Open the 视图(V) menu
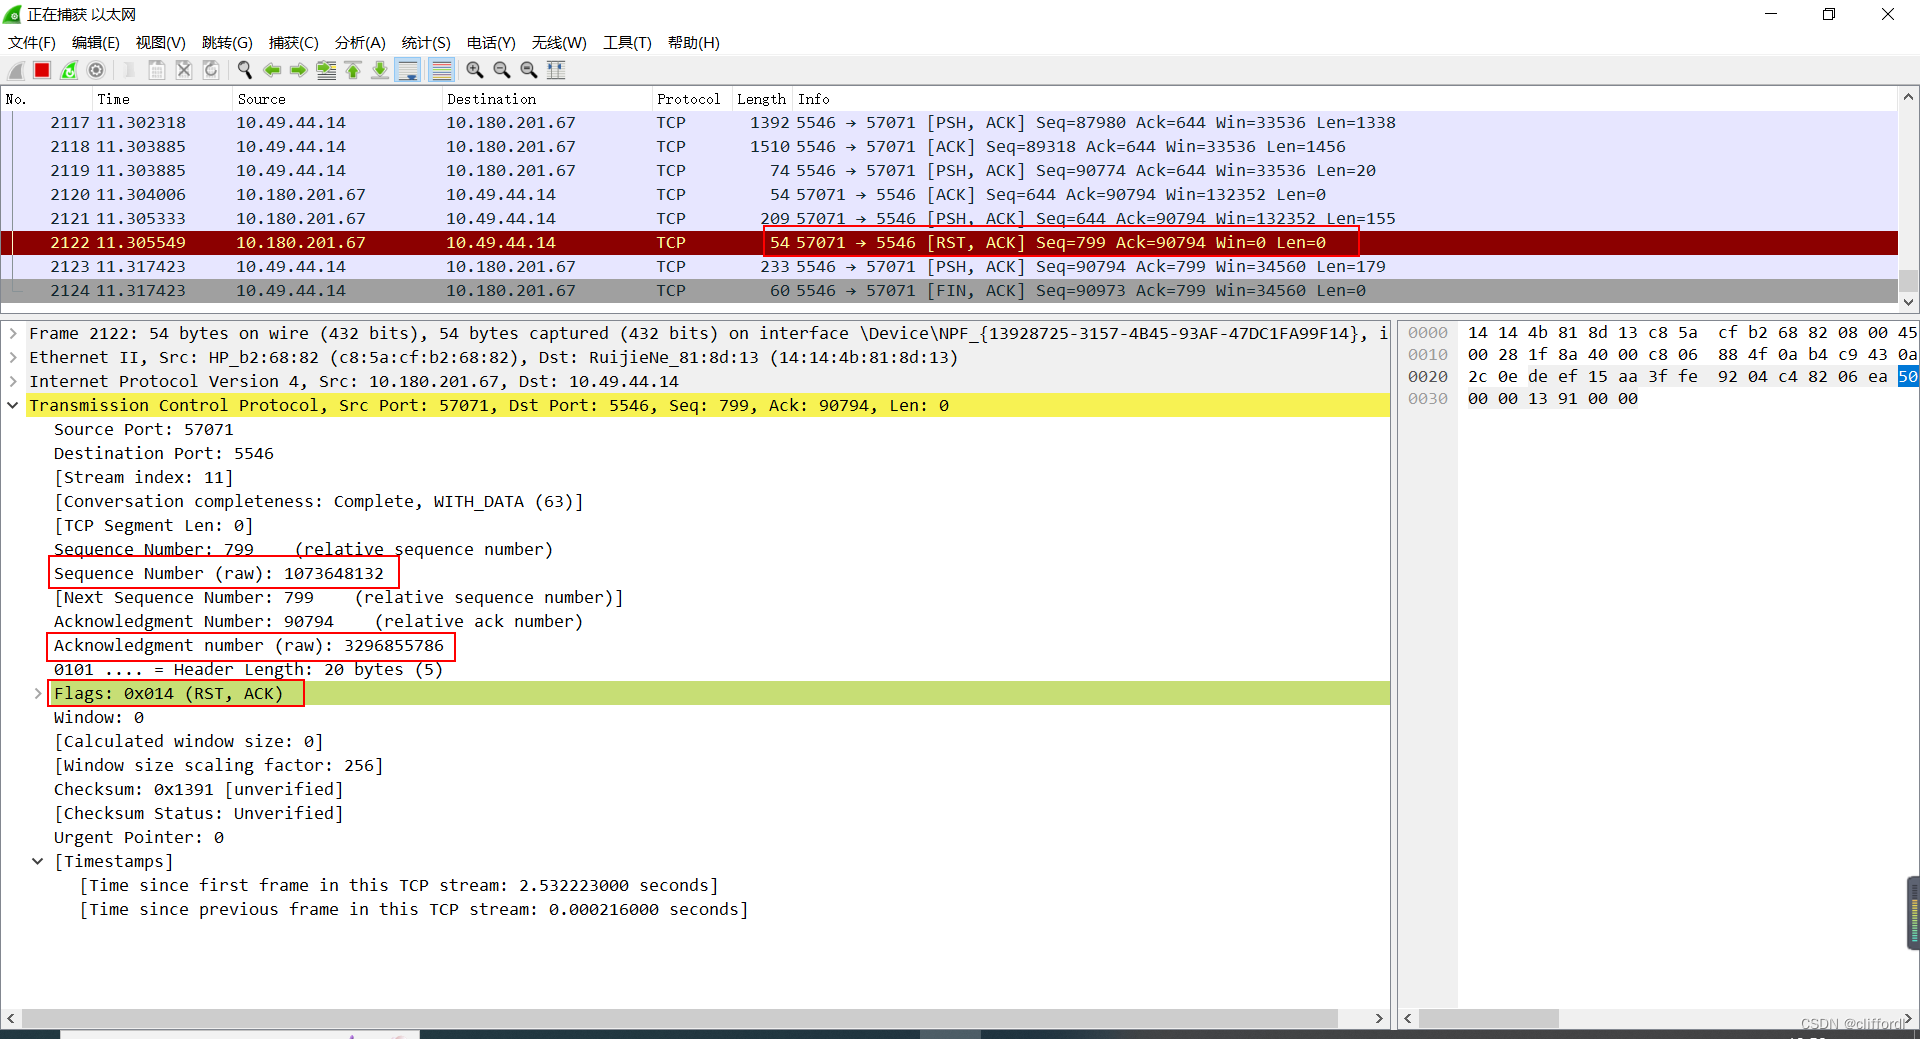Screen dimensions: 1920x1039 pos(161,42)
